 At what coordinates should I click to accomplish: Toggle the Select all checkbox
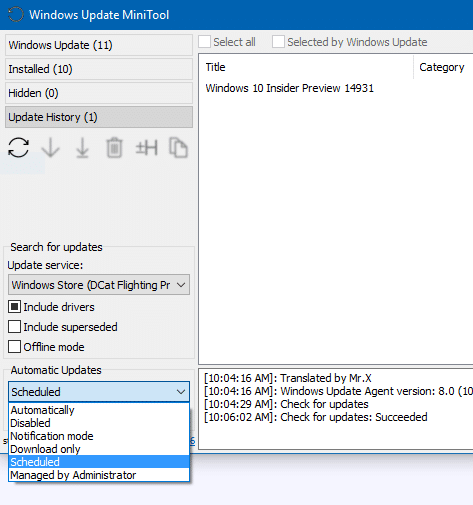(x=205, y=42)
